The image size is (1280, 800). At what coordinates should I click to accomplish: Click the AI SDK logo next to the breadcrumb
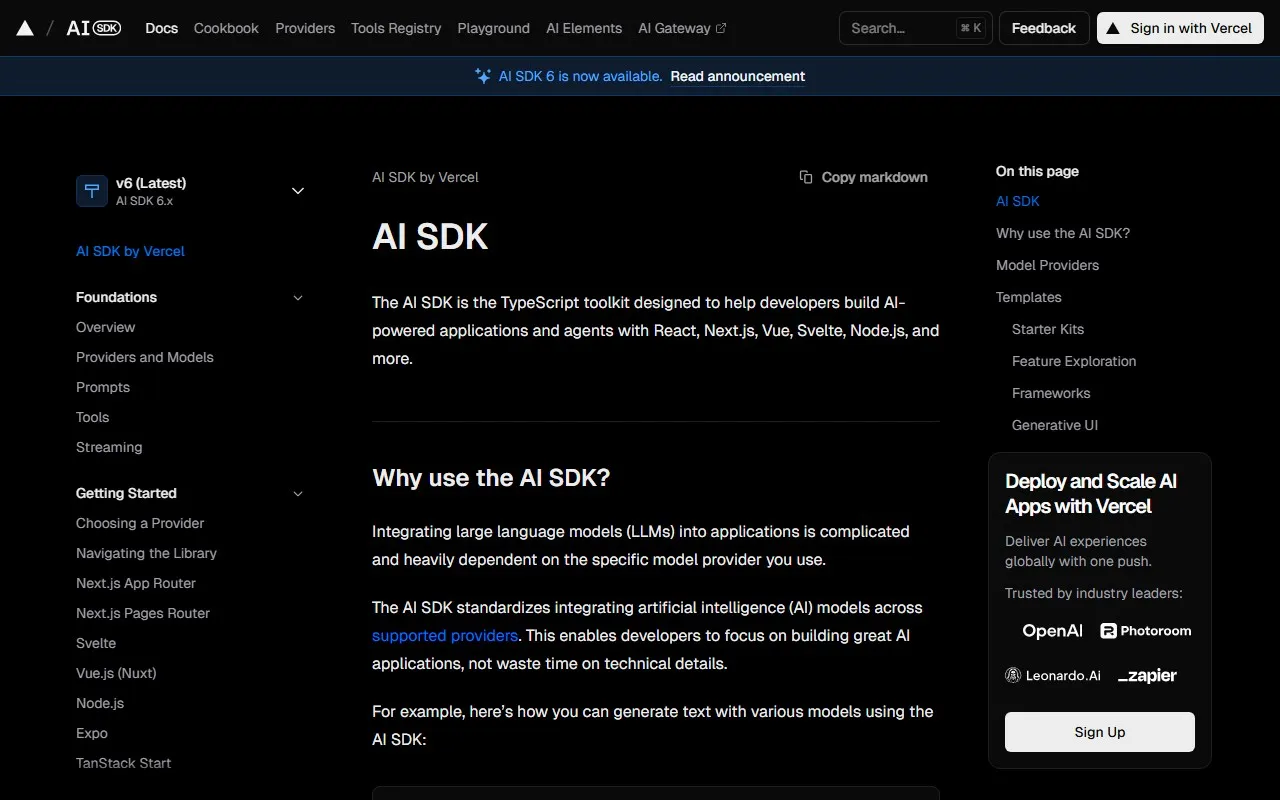pos(93,28)
